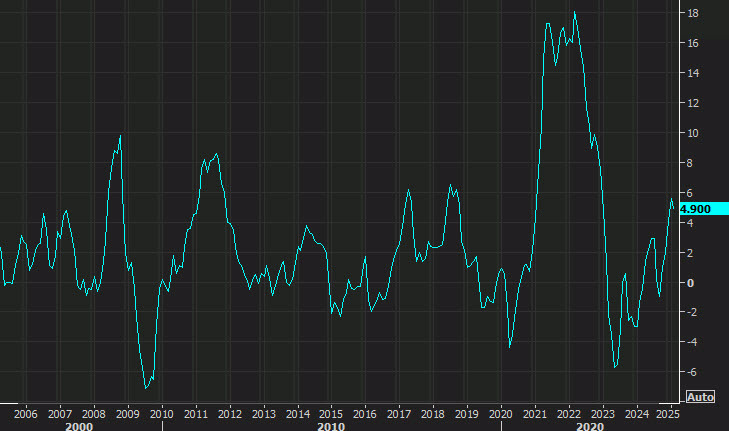Select the 2006 year label
This screenshot has width=729, height=431.
click(26, 414)
